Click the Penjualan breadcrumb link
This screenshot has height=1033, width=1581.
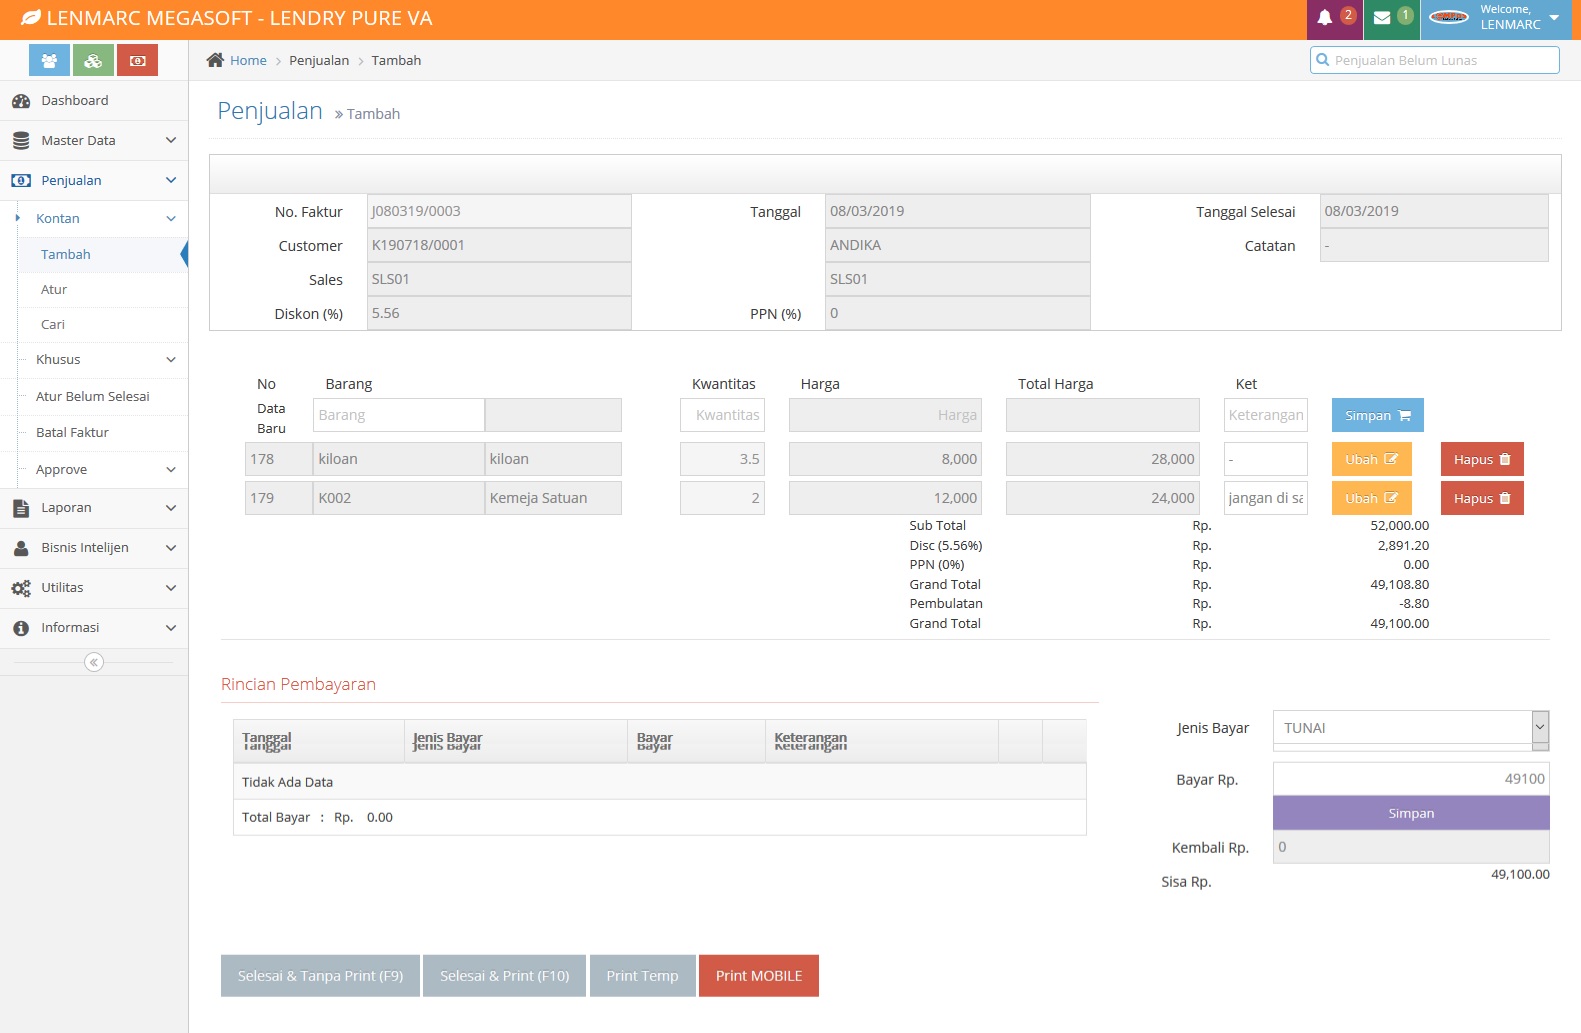click(319, 60)
